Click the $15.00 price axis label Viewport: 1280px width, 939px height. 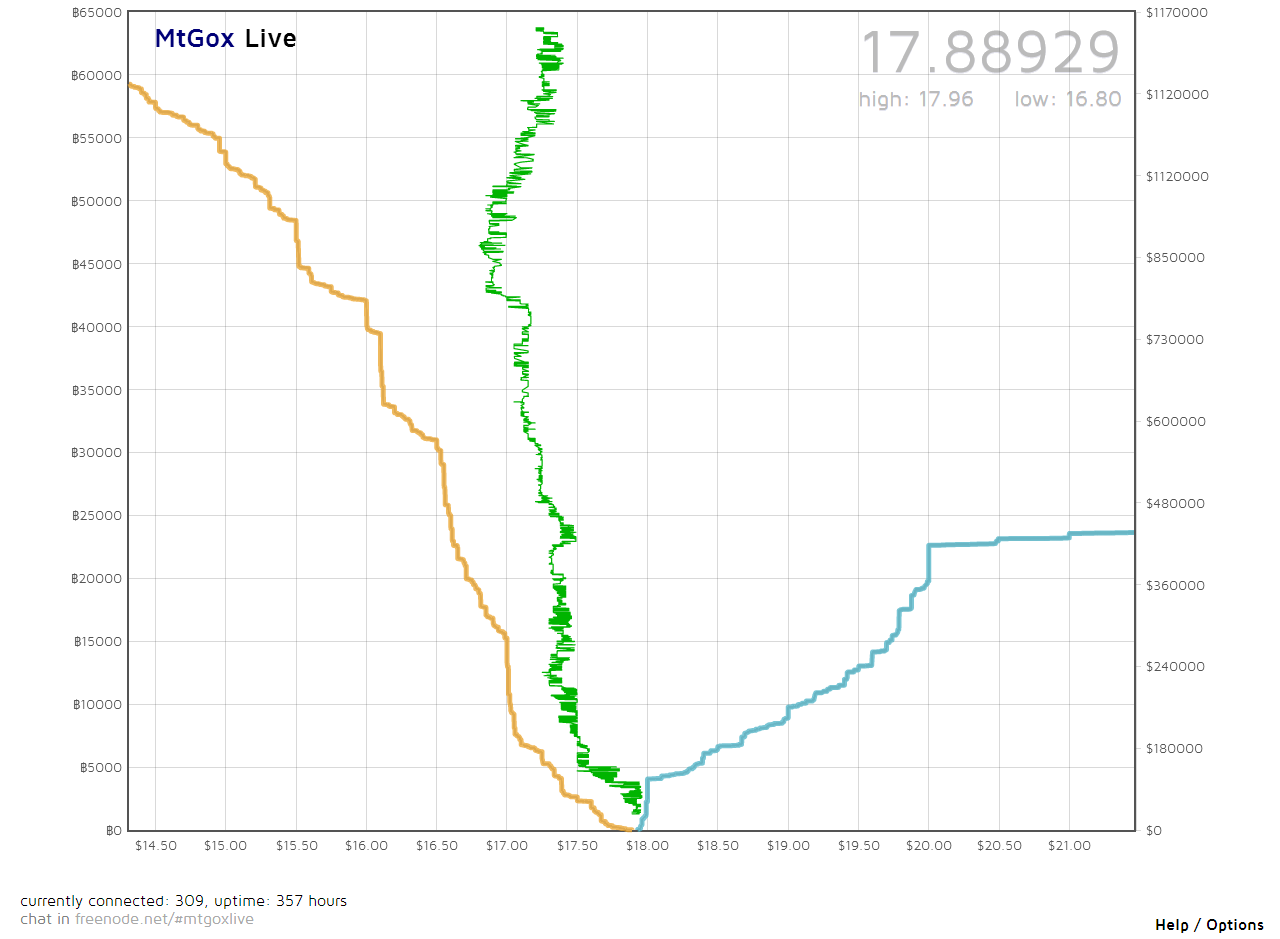pos(225,846)
